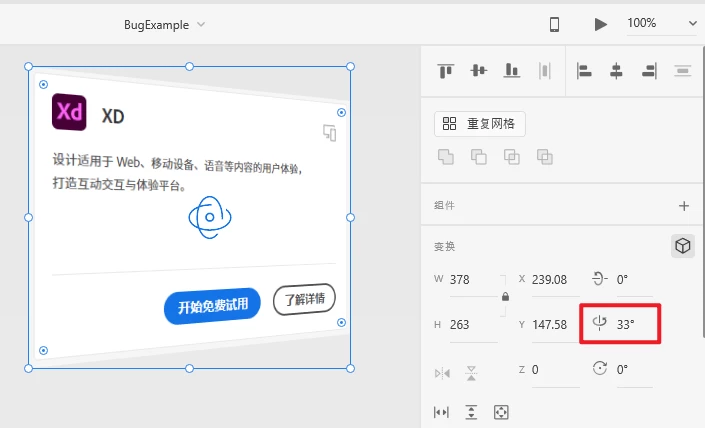The height and width of the screenshot is (428, 705).
Task: Open the BugExample document title dropdown
Action: tap(165, 25)
